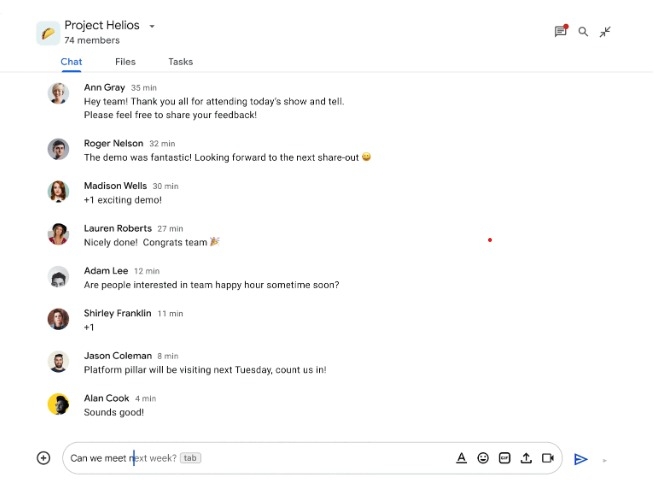Screen dimensions: 654x497
Task: Upload a file to the chat
Action: click(526, 458)
